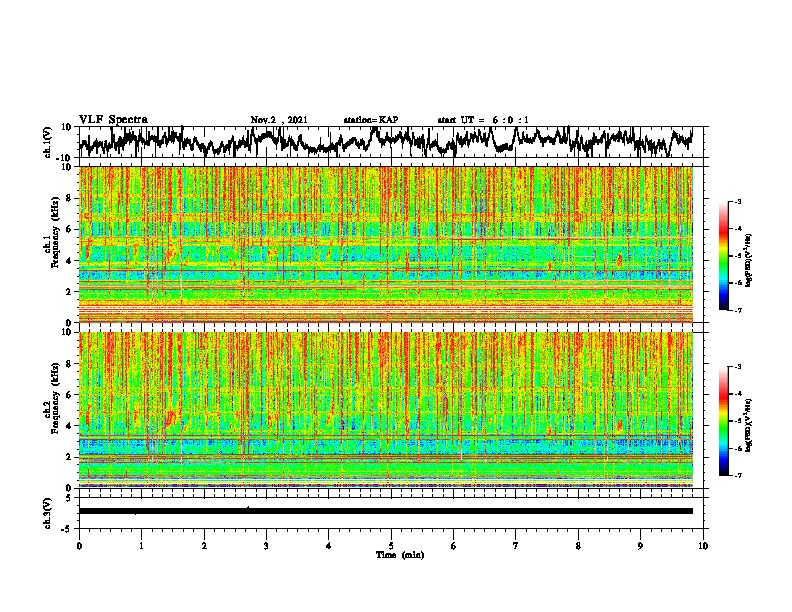Click inside the ch.2 spectrogram panel
Screen dimensions: 792x612
[x=385, y=410]
